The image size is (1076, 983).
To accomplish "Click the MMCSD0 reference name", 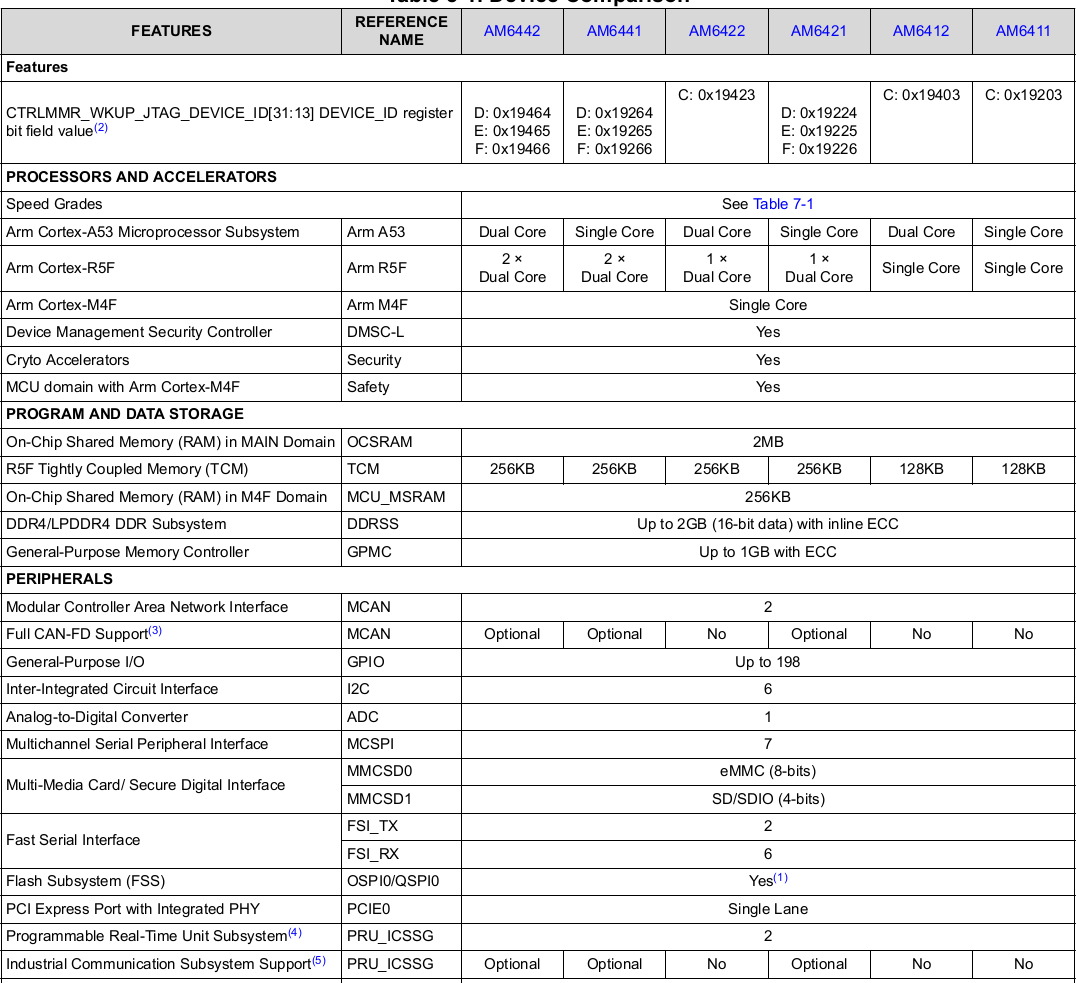I will tap(379, 771).
